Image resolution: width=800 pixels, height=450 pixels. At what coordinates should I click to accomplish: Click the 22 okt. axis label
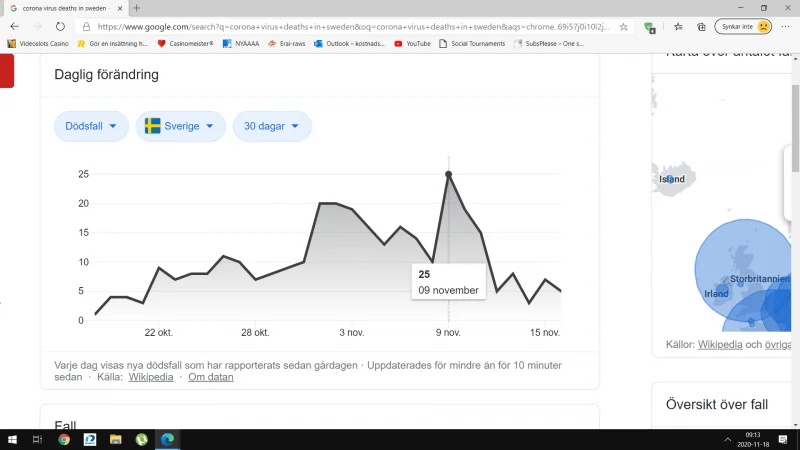tap(159, 333)
